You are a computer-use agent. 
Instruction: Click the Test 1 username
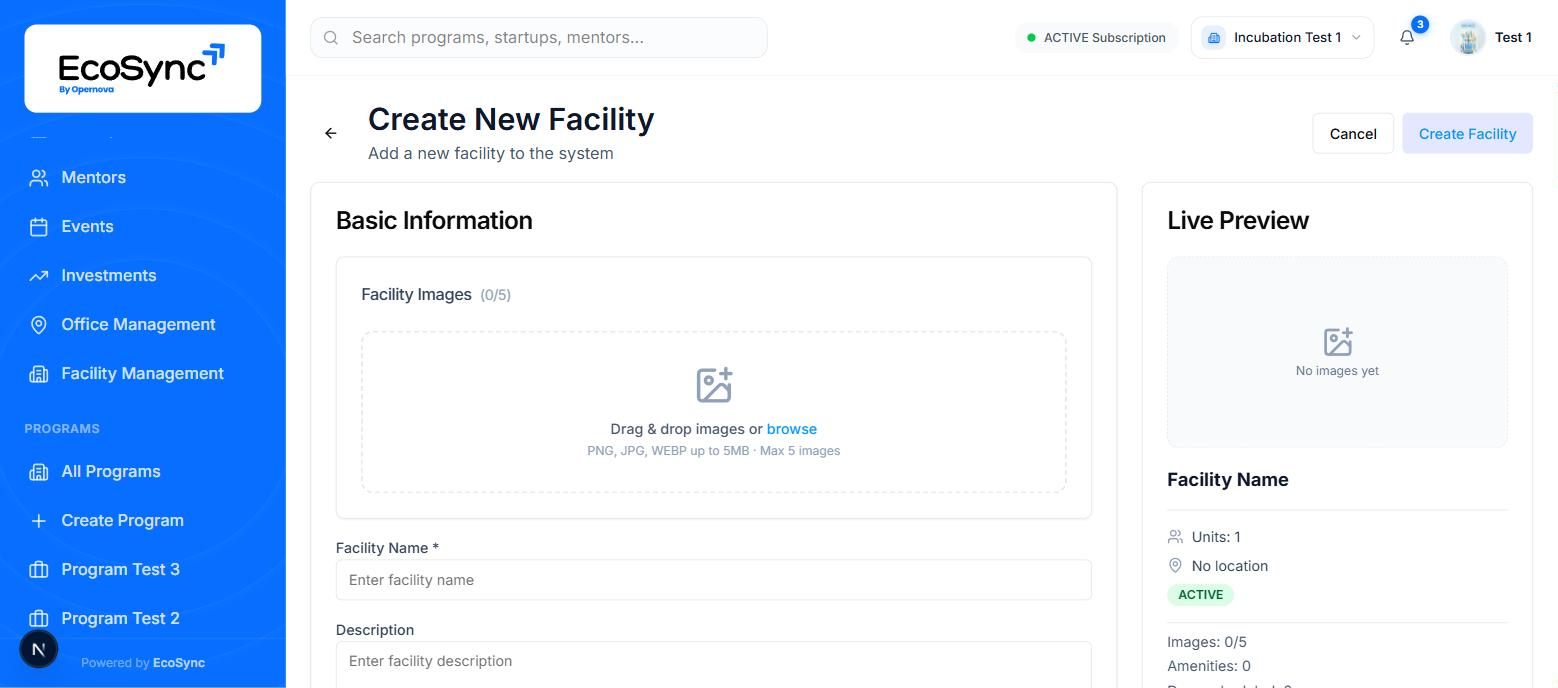point(1513,37)
